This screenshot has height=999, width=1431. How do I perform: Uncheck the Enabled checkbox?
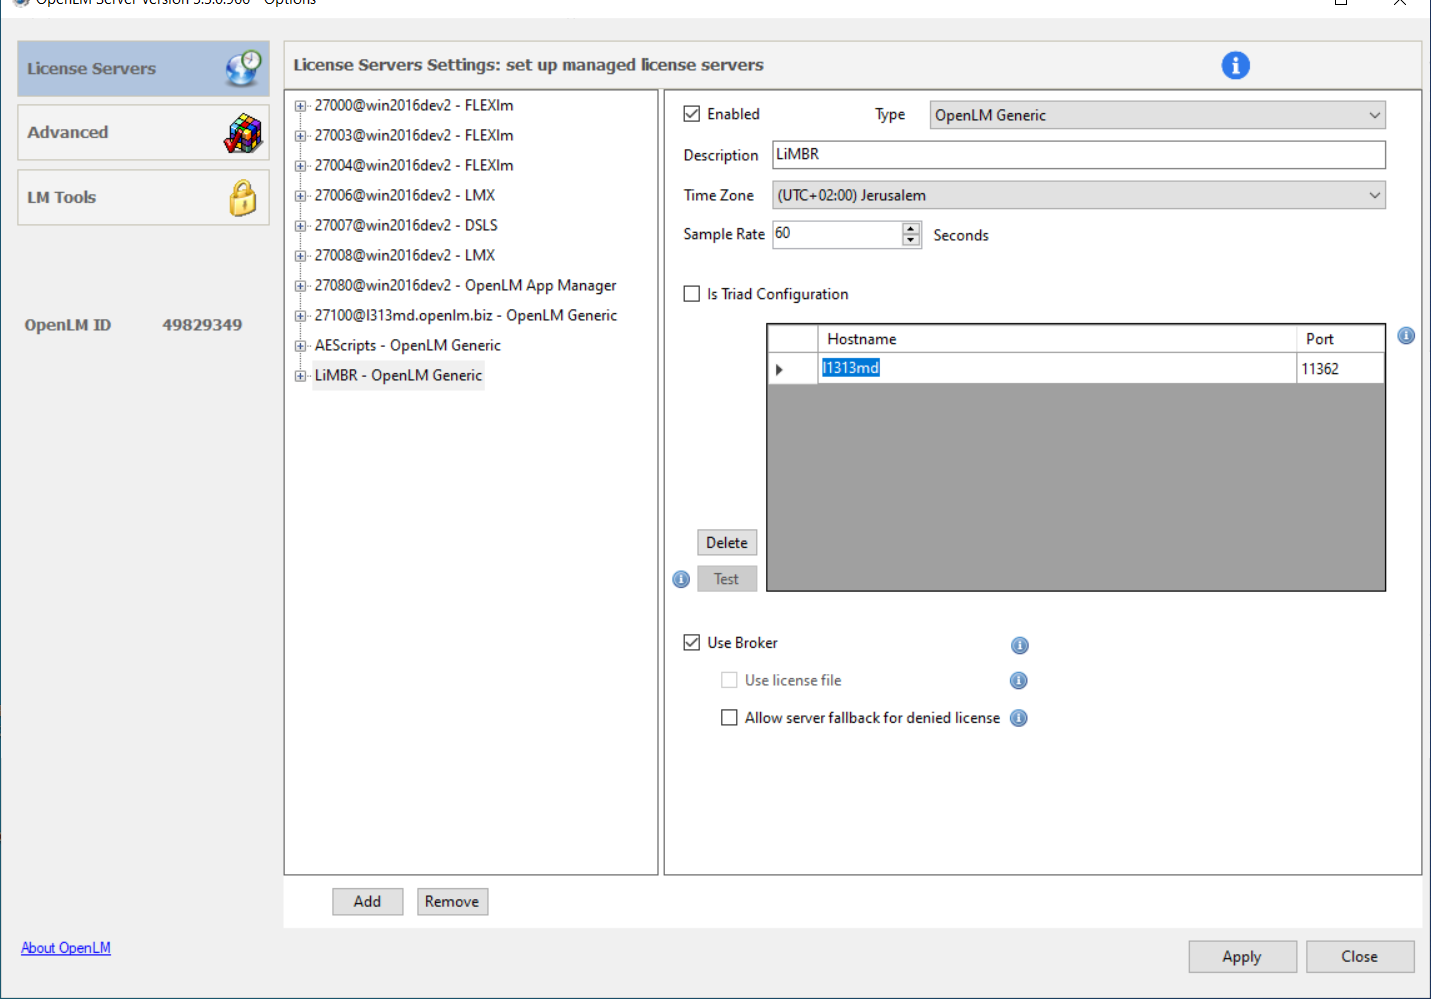pos(692,114)
